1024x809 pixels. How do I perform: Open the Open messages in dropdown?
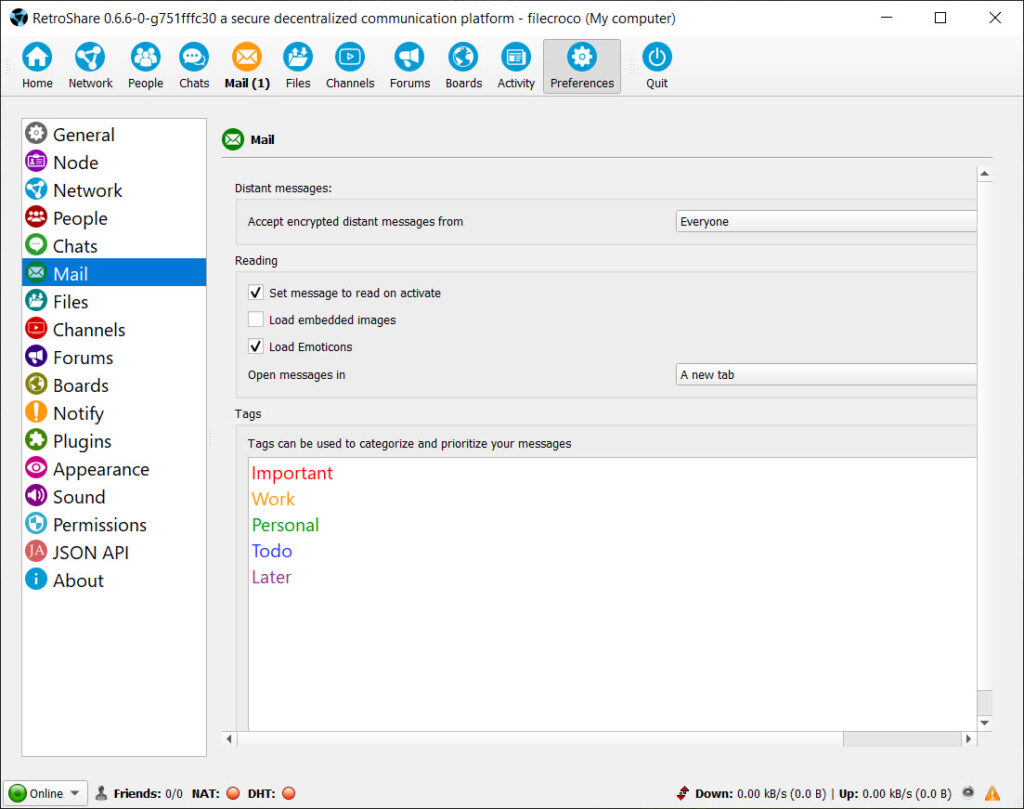pos(826,375)
